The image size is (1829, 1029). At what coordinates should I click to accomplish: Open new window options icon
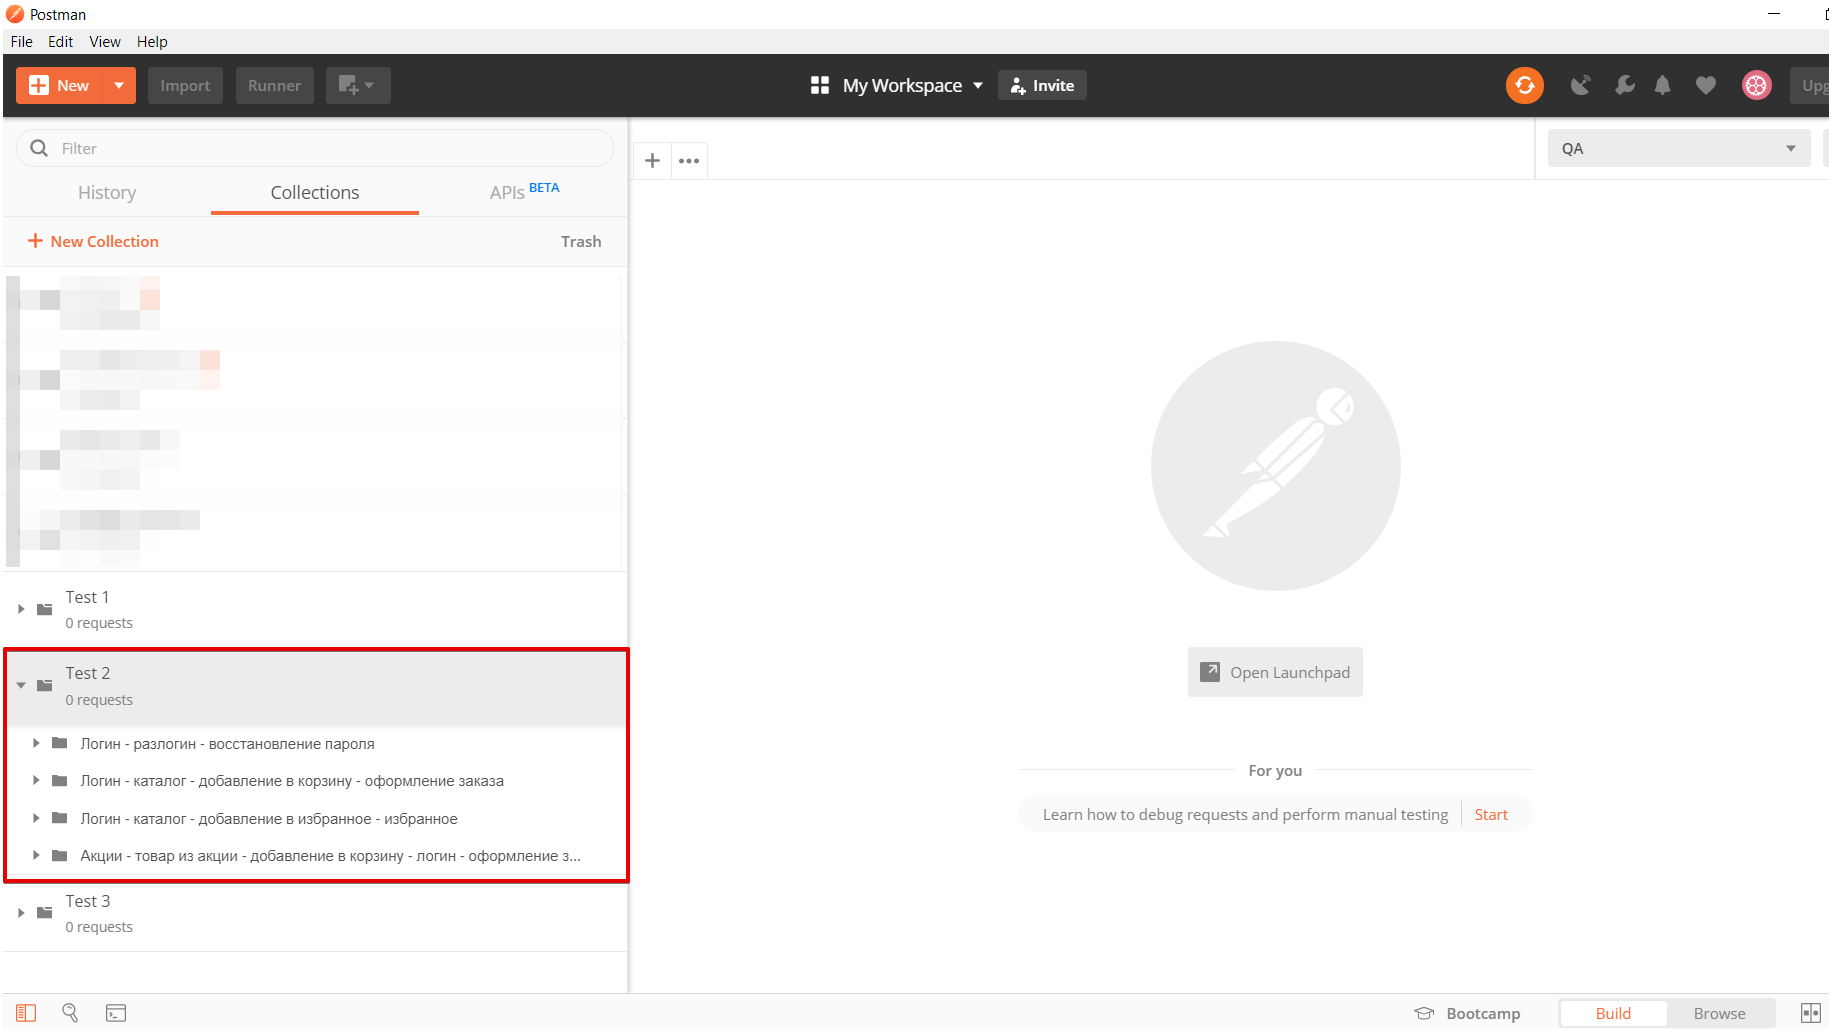pyautogui.click(x=357, y=86)
